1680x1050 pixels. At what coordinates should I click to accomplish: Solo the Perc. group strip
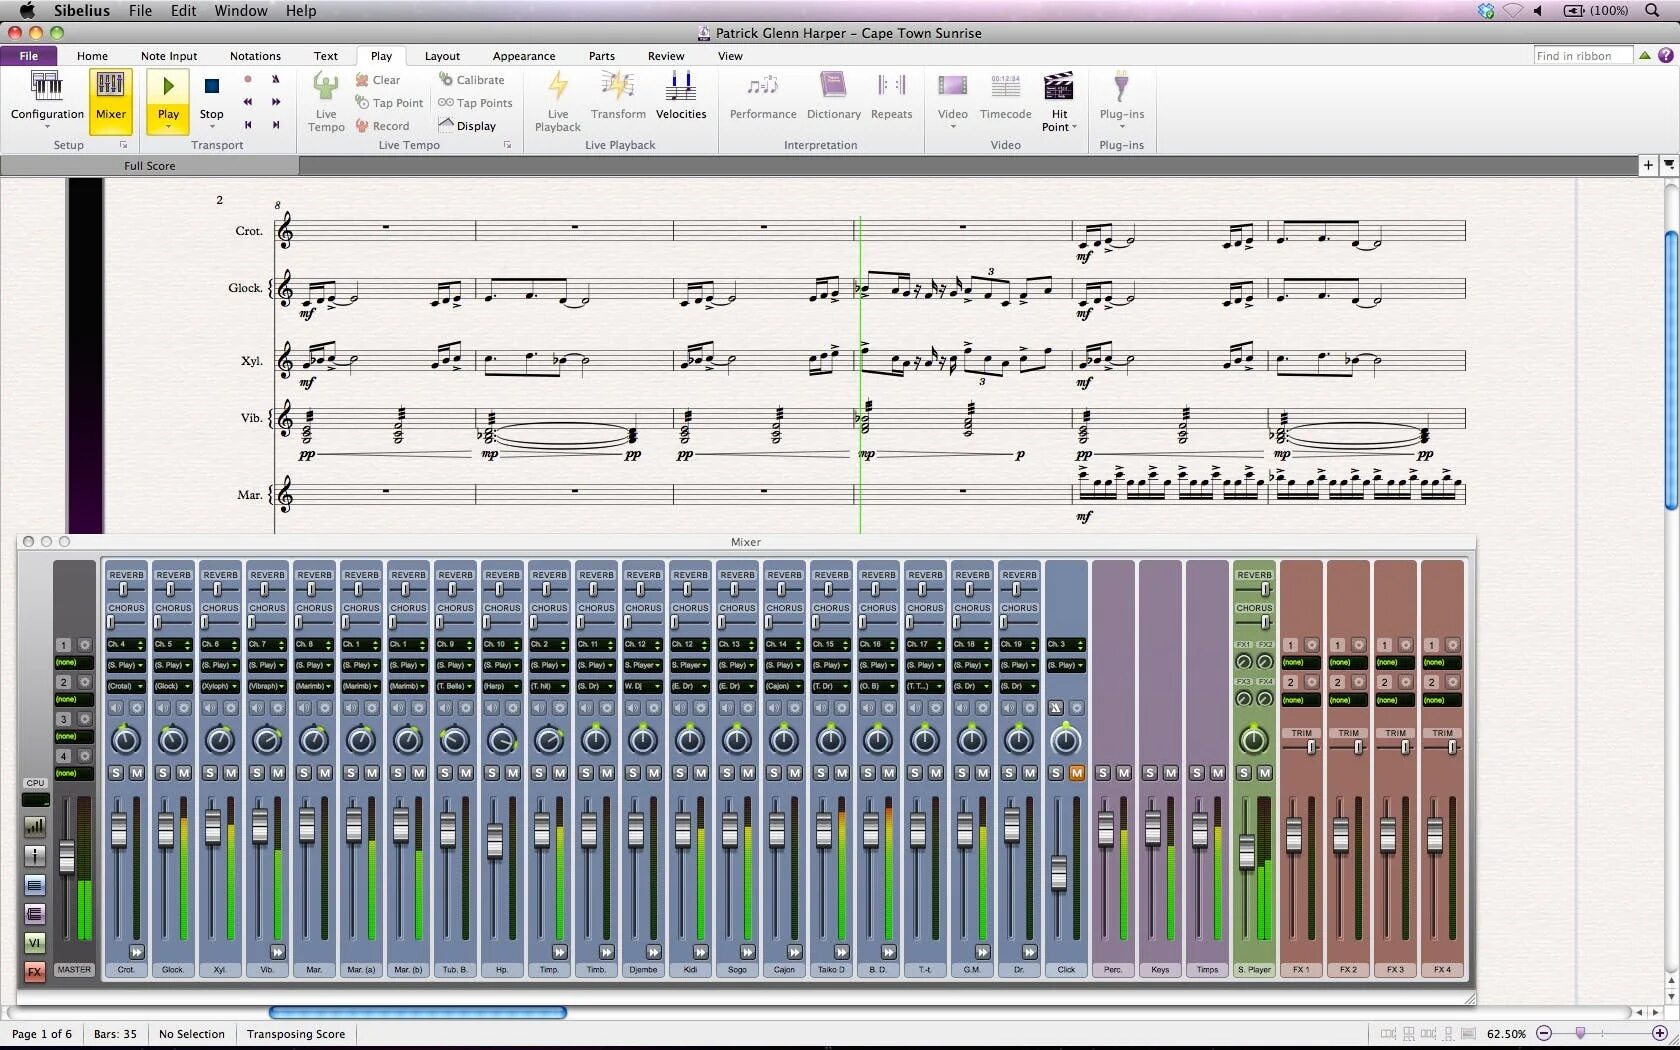click(1103, 772)
